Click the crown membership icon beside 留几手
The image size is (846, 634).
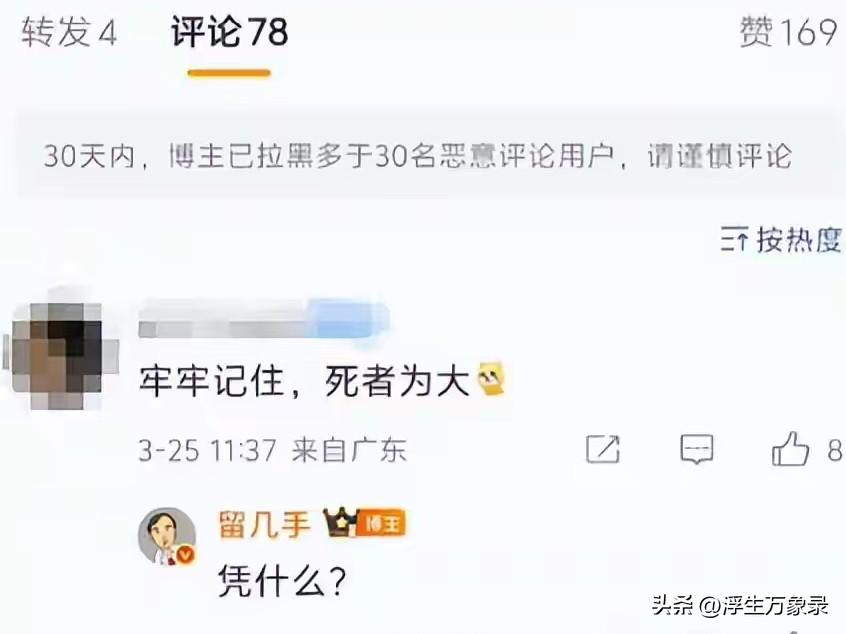[x=339, y=522]
